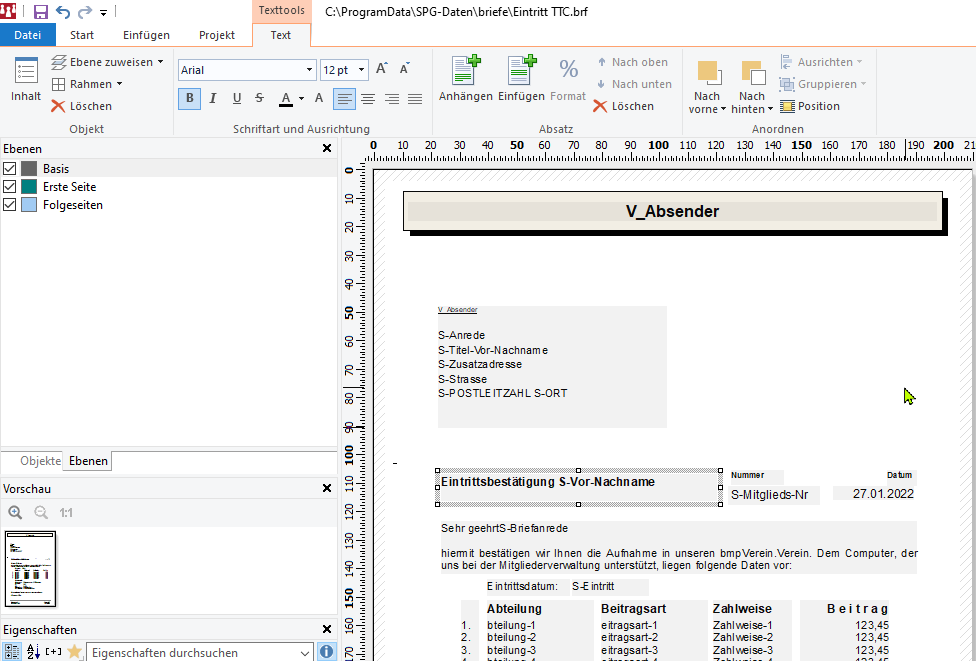Click the Strikethrough formatting icon
976x661 pixels.
pyautogui.click(x=260, y=98)
